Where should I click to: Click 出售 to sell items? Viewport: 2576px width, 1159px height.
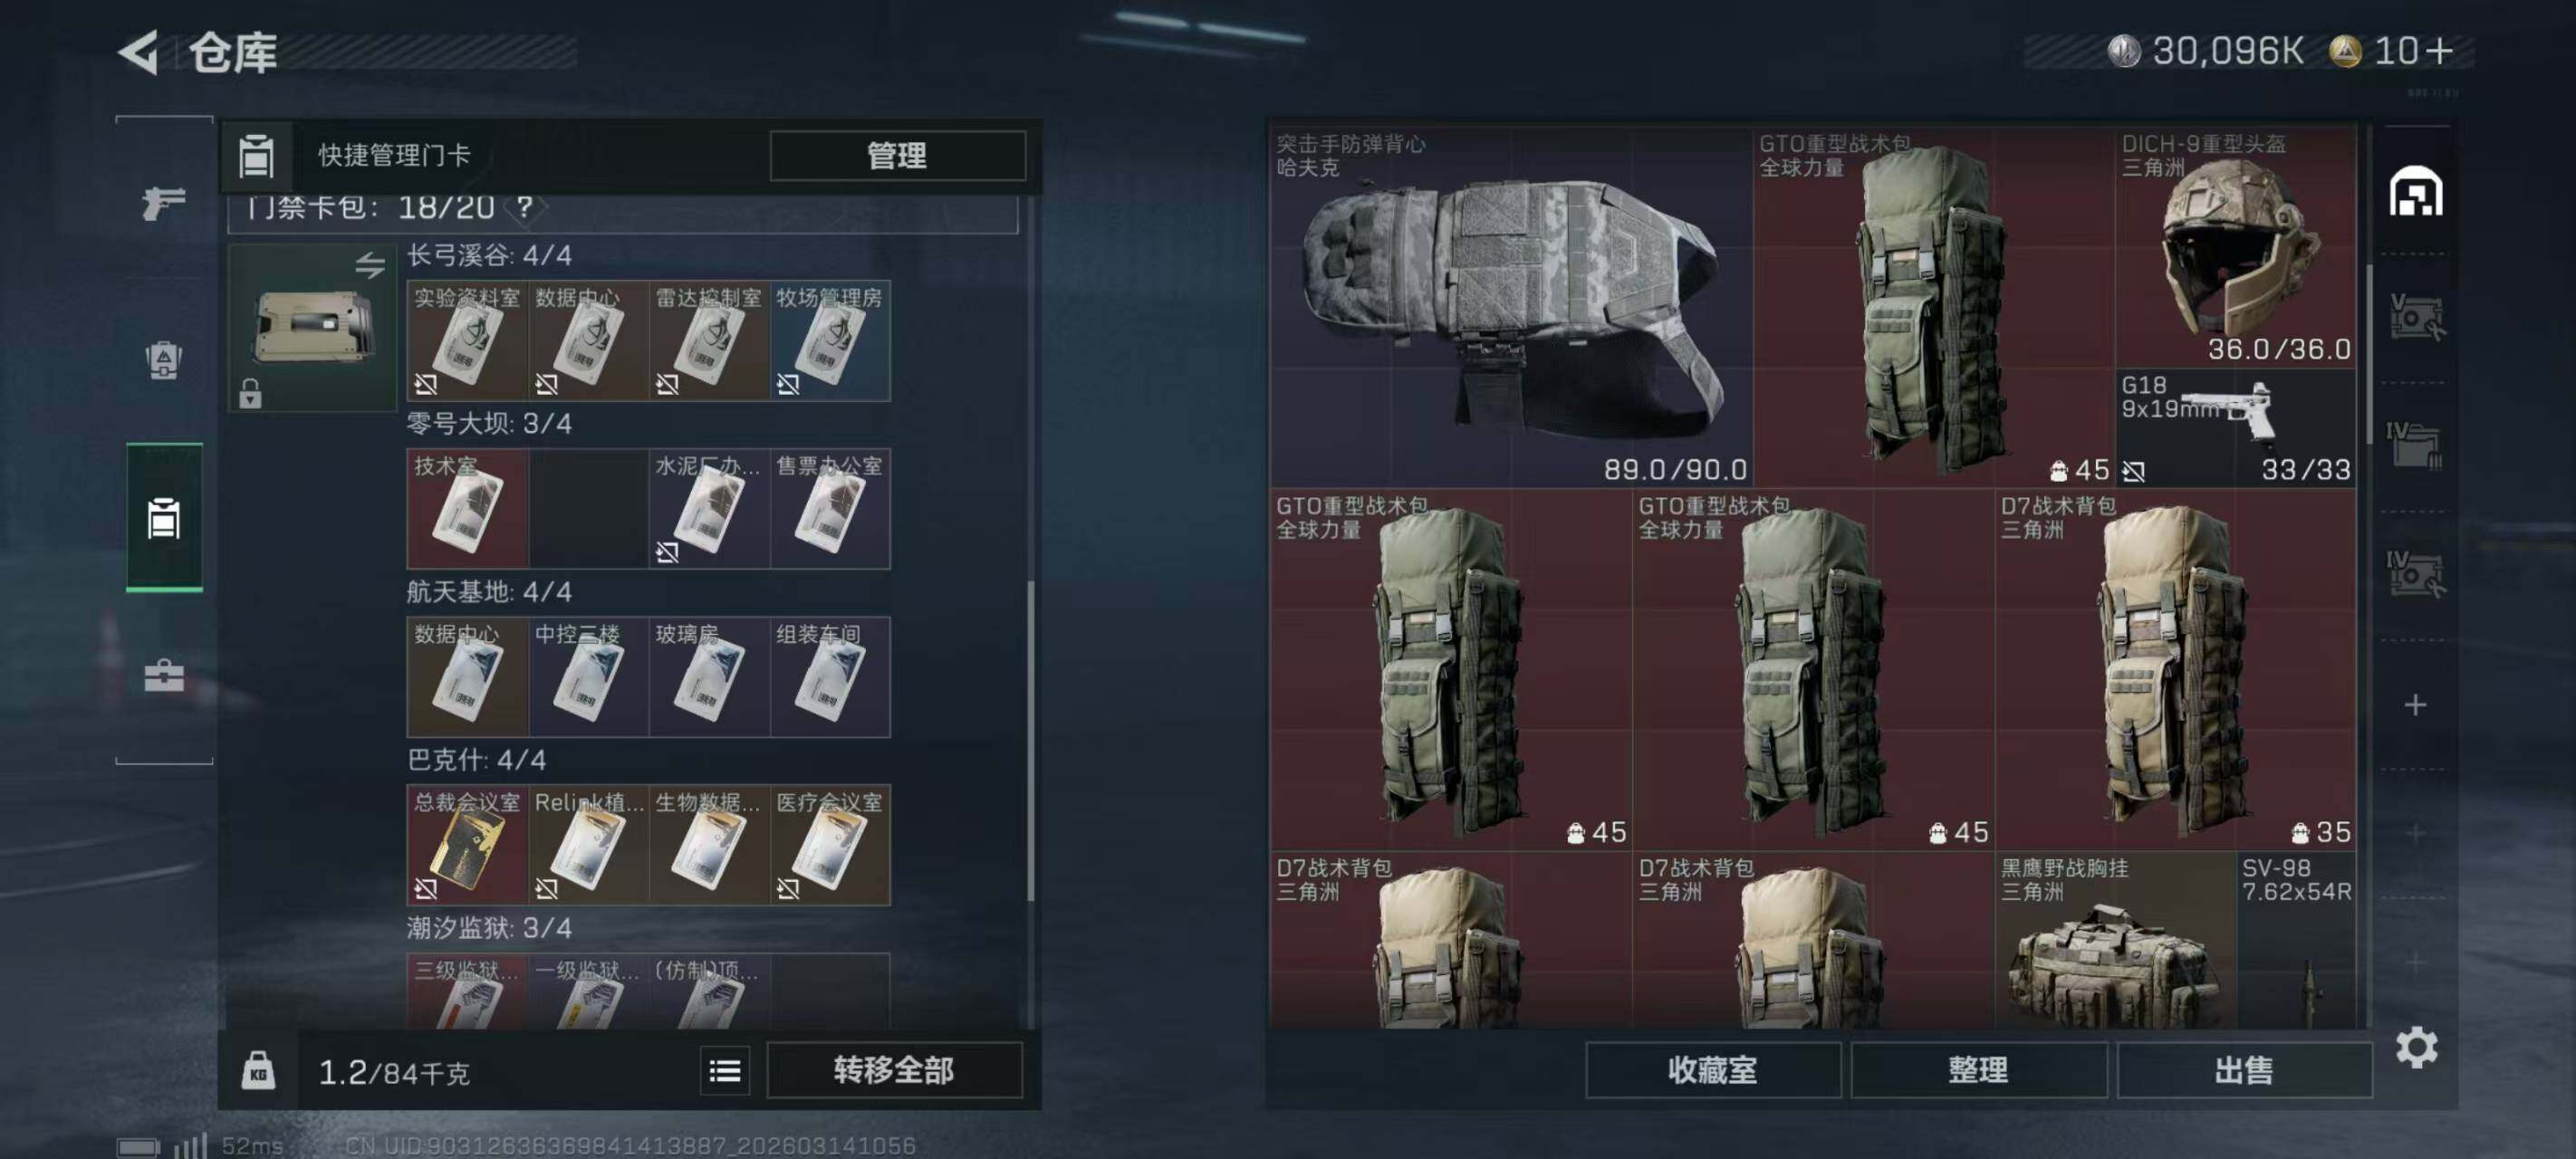pyautogui.click(x=2244, y=1070)
